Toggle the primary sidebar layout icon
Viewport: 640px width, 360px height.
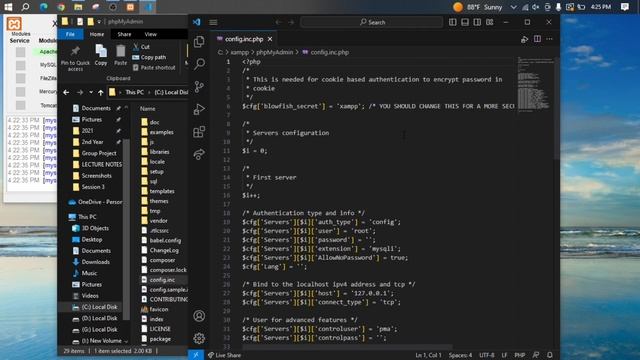pyautogui.click(x=453, y=22)
